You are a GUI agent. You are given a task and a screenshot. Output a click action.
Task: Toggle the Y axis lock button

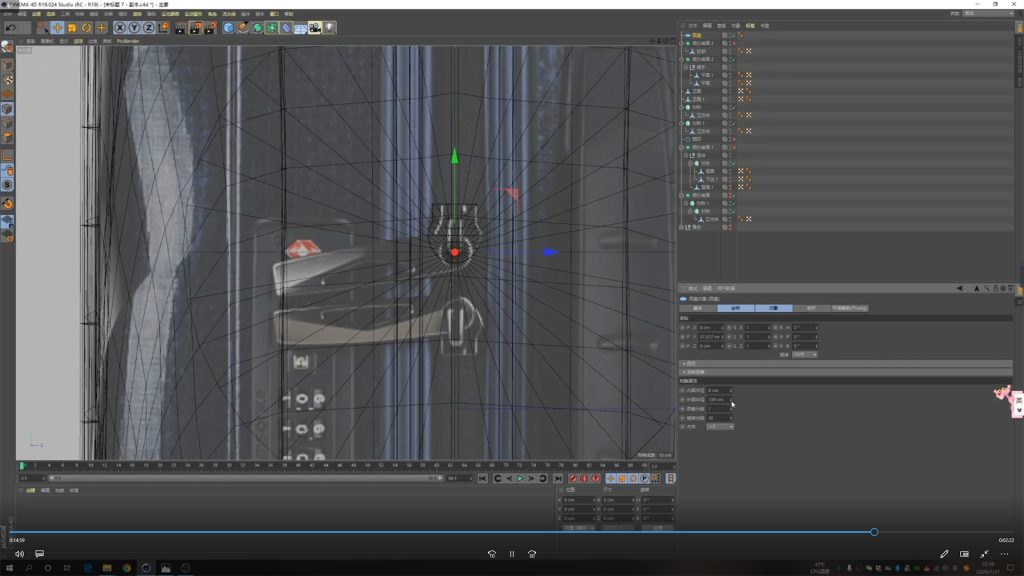(x=134, y=28)
